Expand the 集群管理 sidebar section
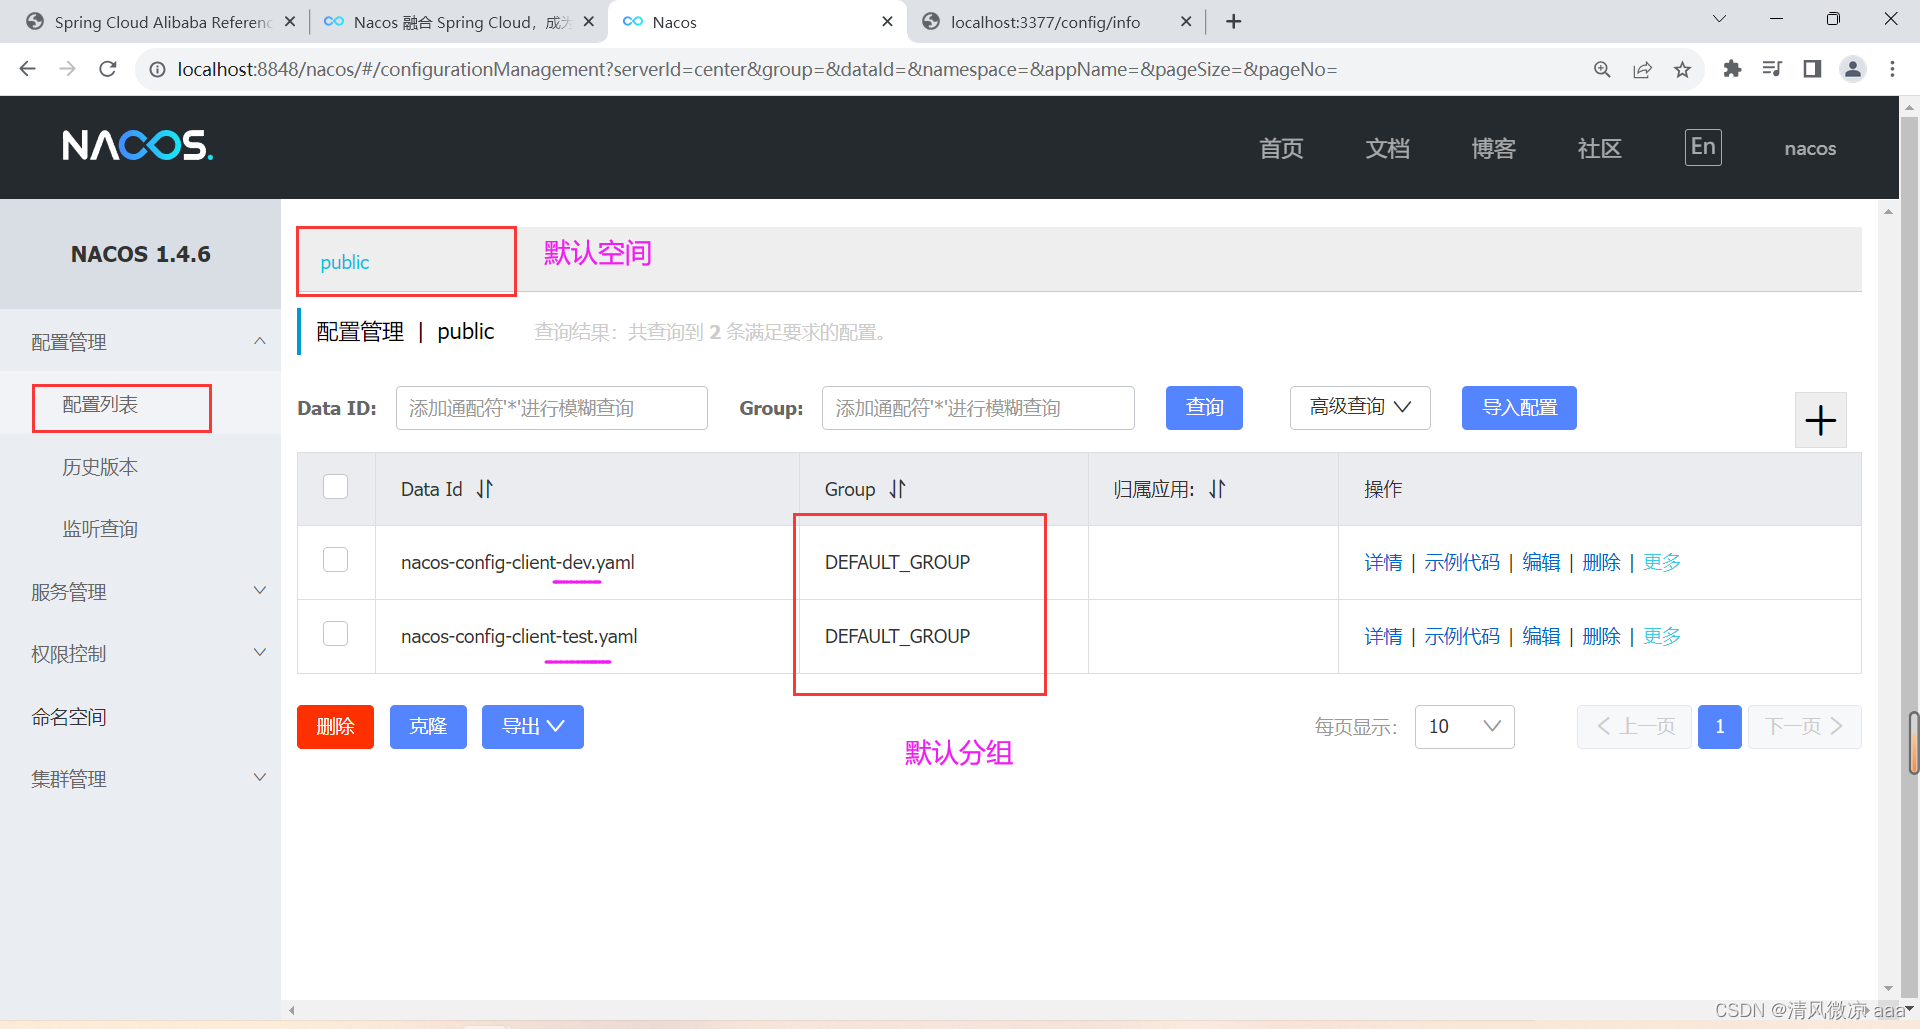This screenshot has height=1029, width=1920. click(140, 779)
